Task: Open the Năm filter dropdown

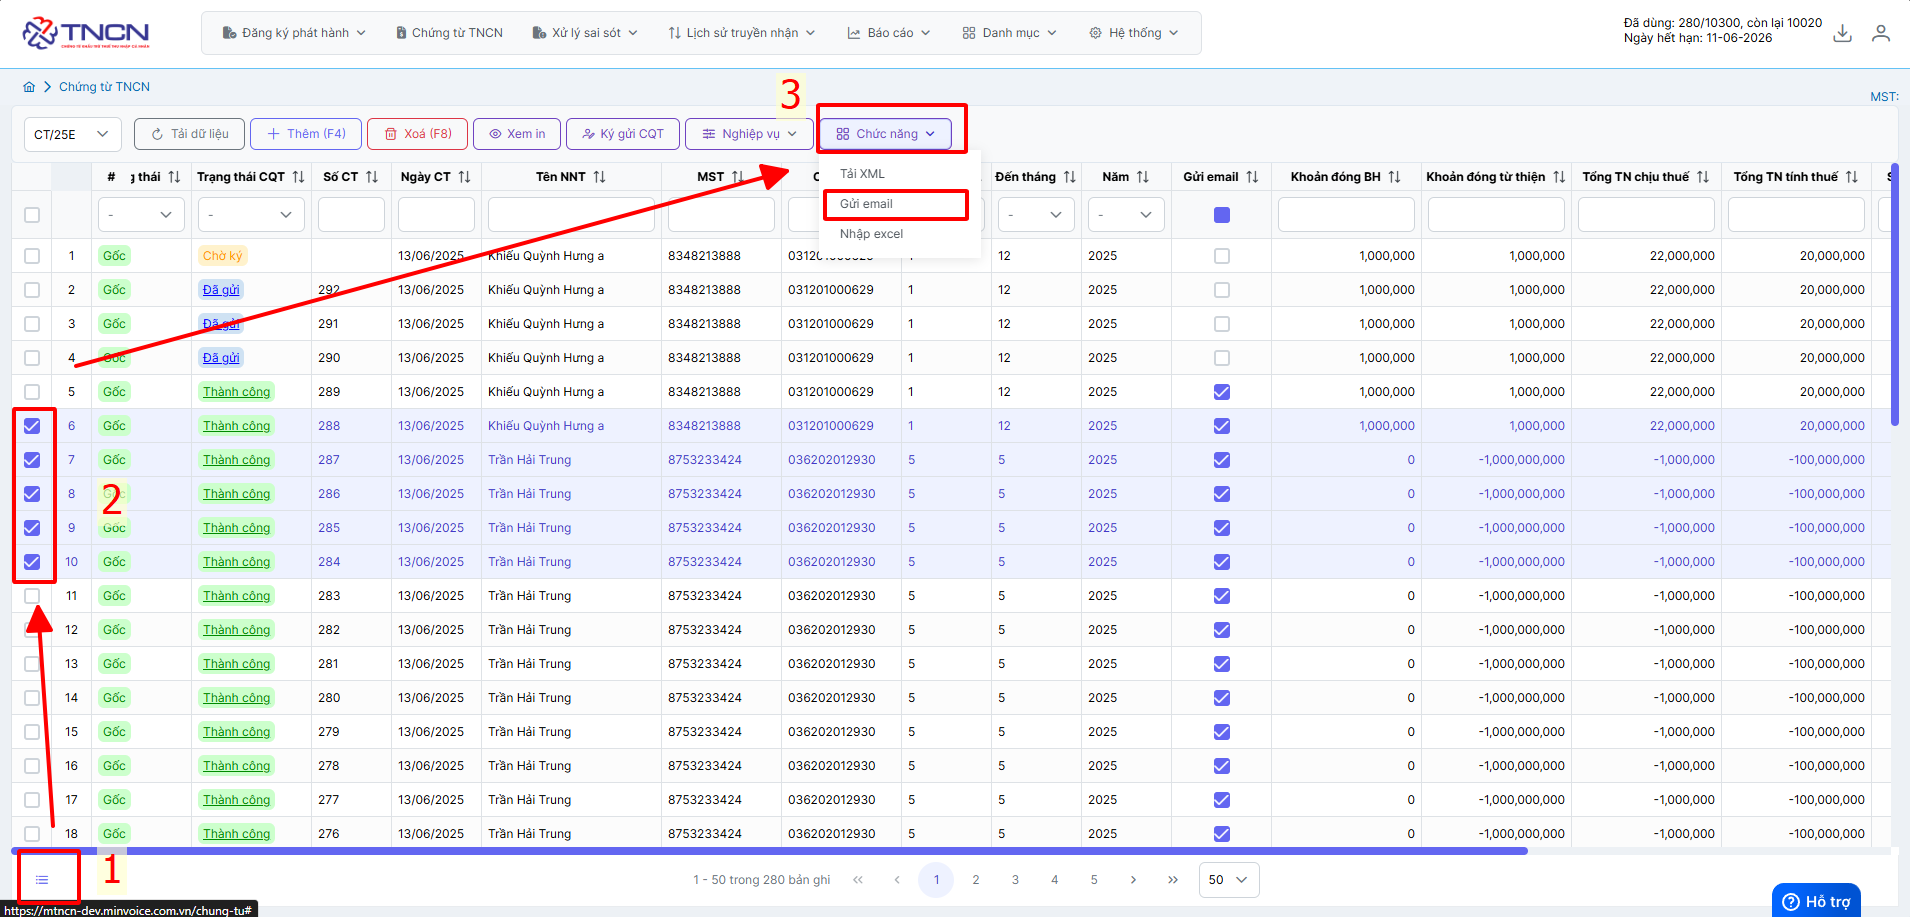Action: (1126, 215)
